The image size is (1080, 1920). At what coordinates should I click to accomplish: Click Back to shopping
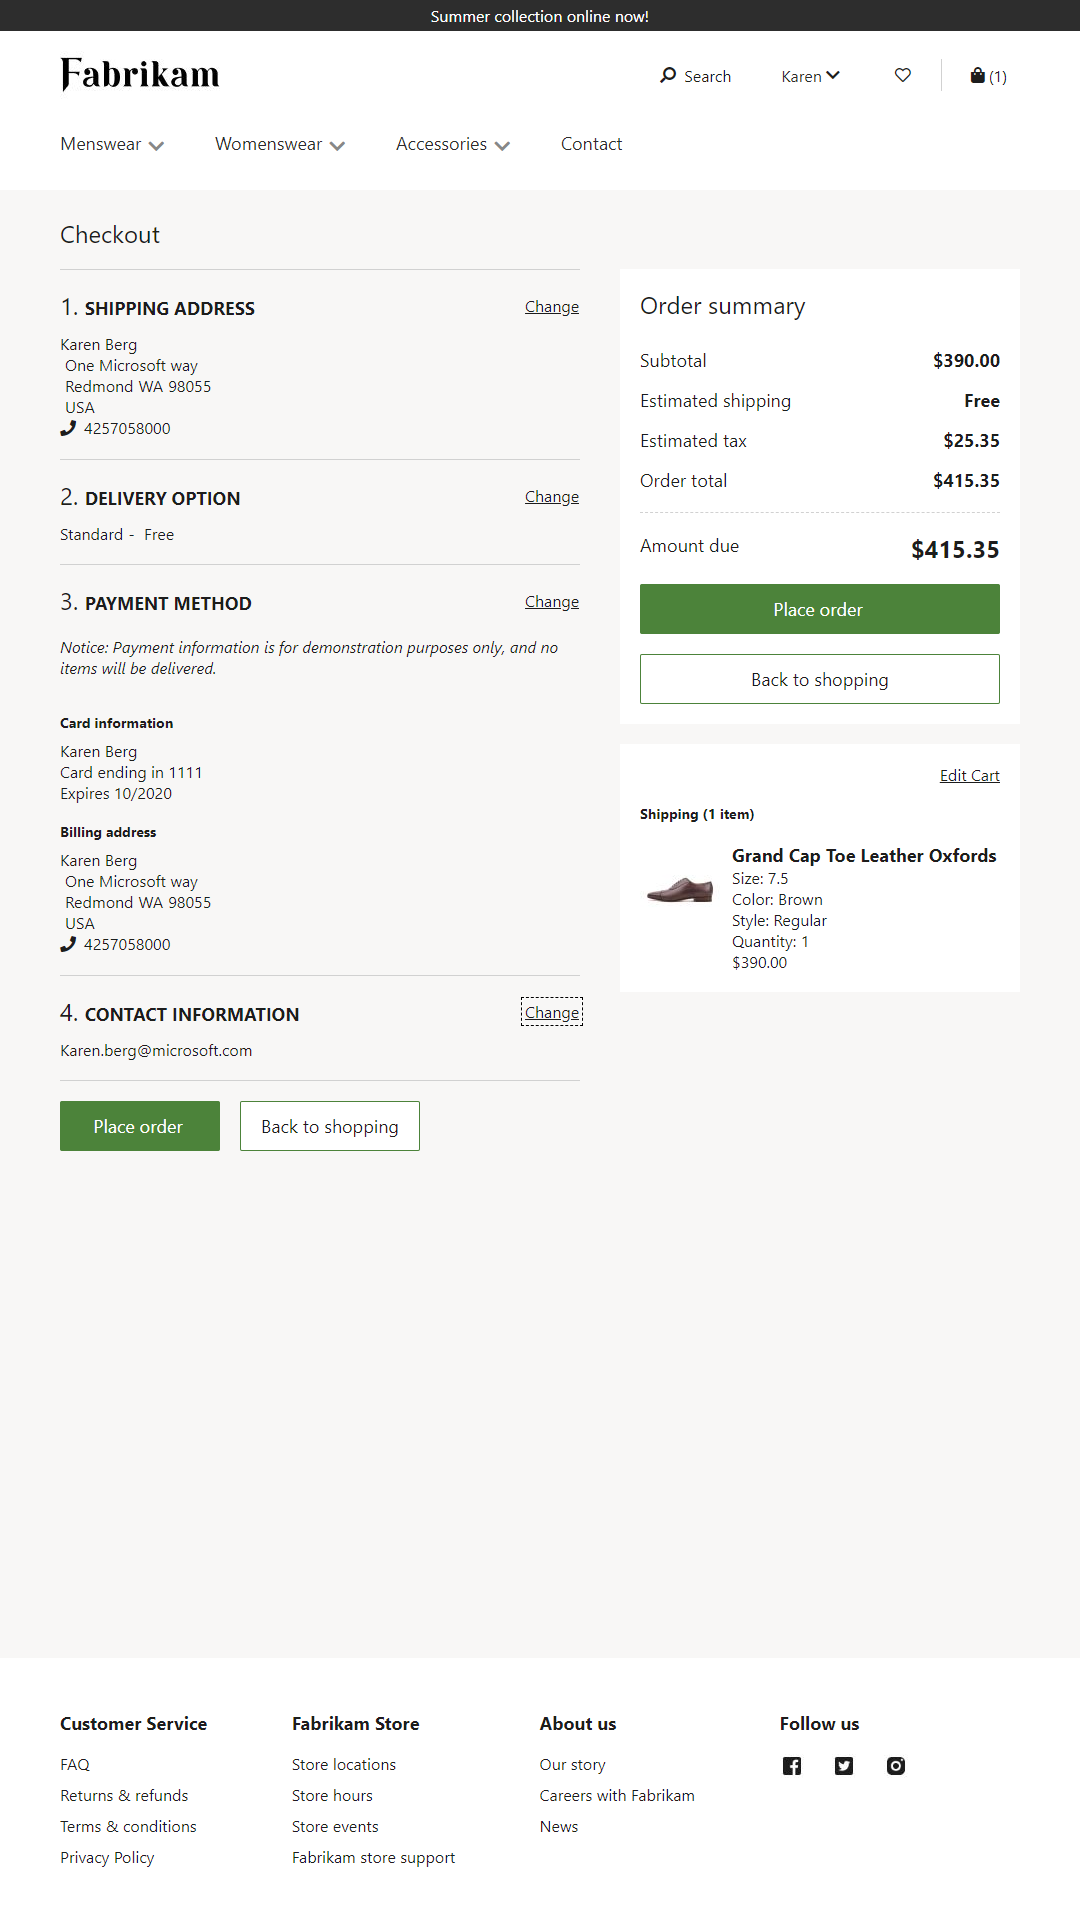[818, 679]
